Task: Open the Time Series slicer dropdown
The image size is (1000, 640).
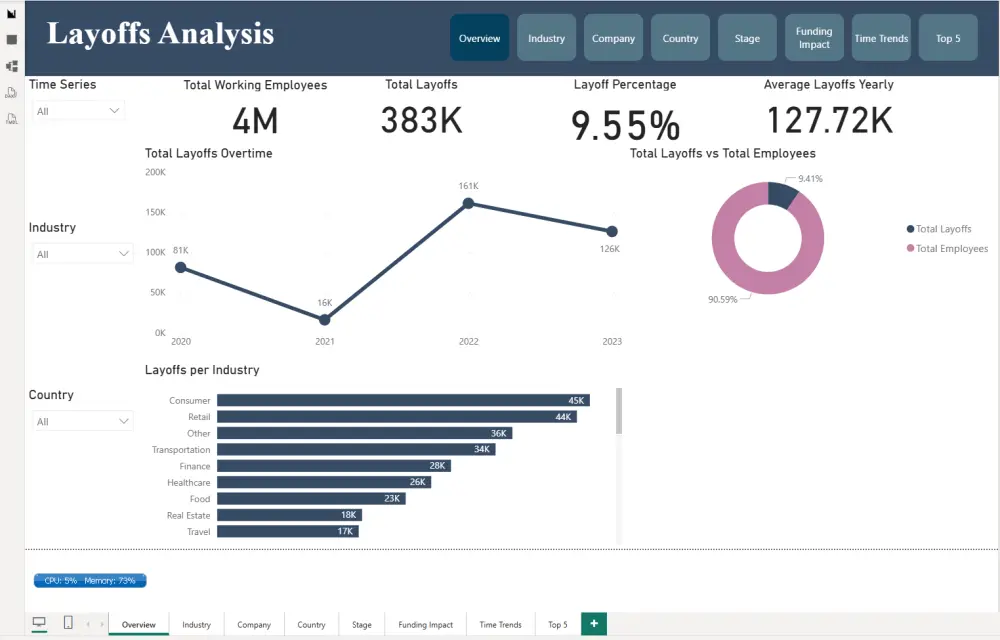Action: pos(113,110)
